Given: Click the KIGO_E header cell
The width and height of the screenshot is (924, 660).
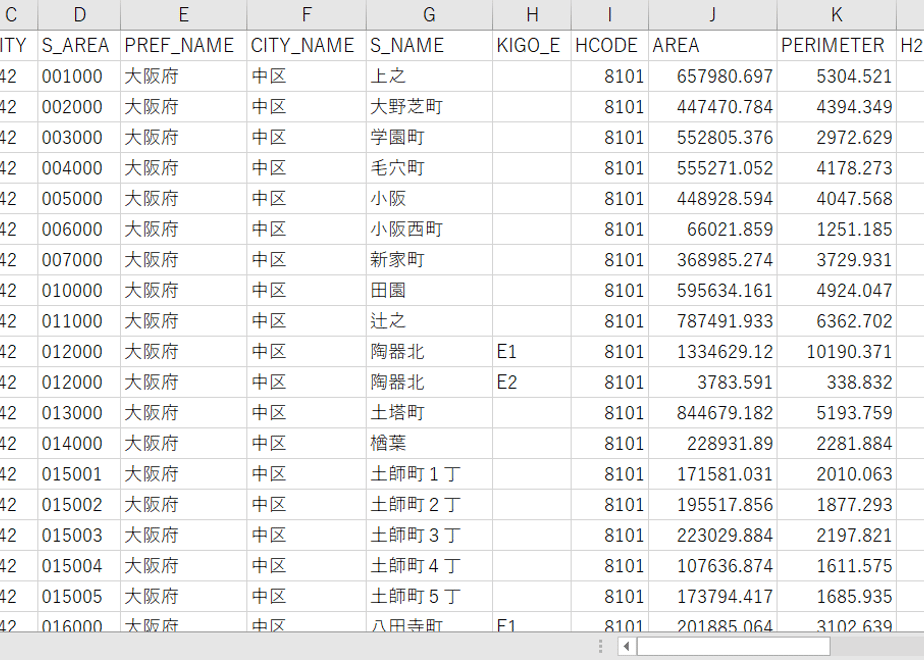Looking at the screenshot, I should click(x=532, y=45).
